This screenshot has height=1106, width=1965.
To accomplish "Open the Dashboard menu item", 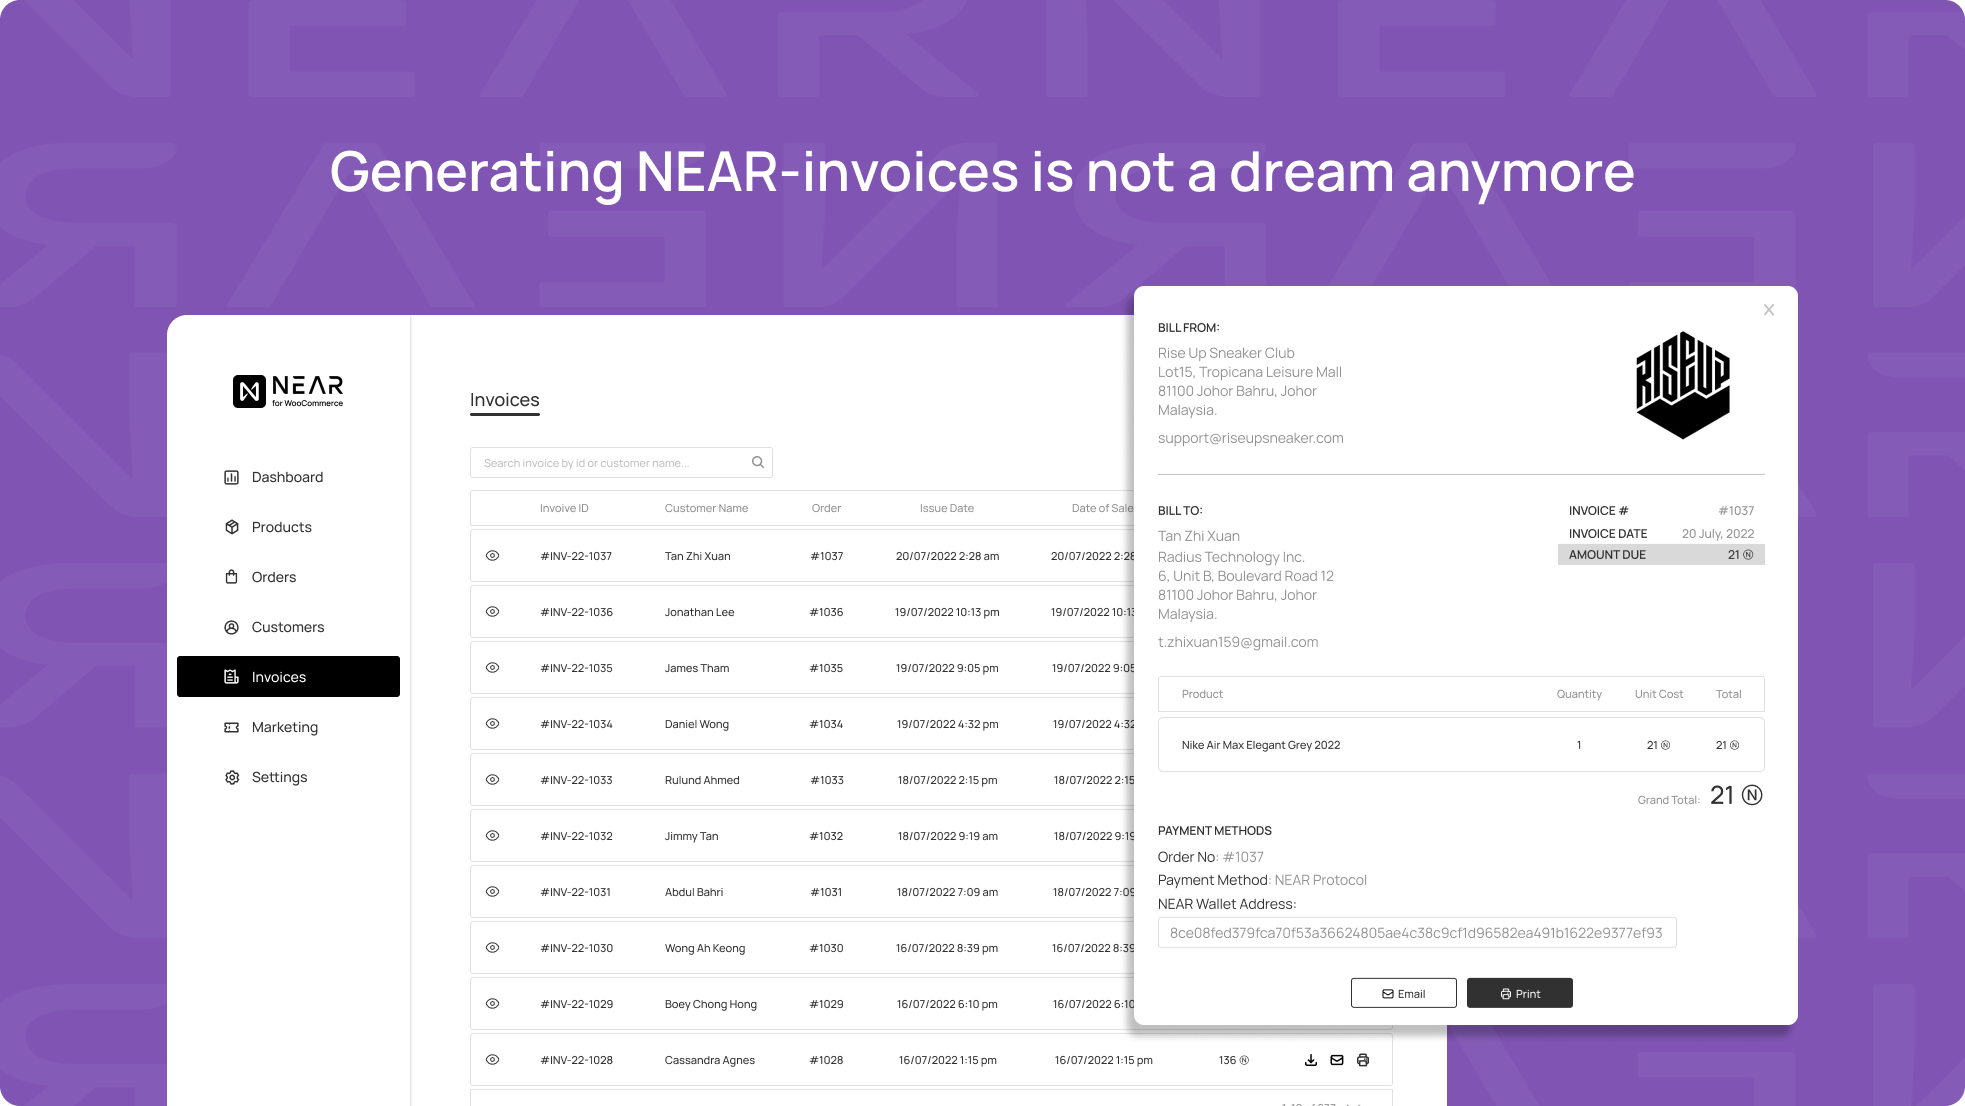I will [287, 477].
